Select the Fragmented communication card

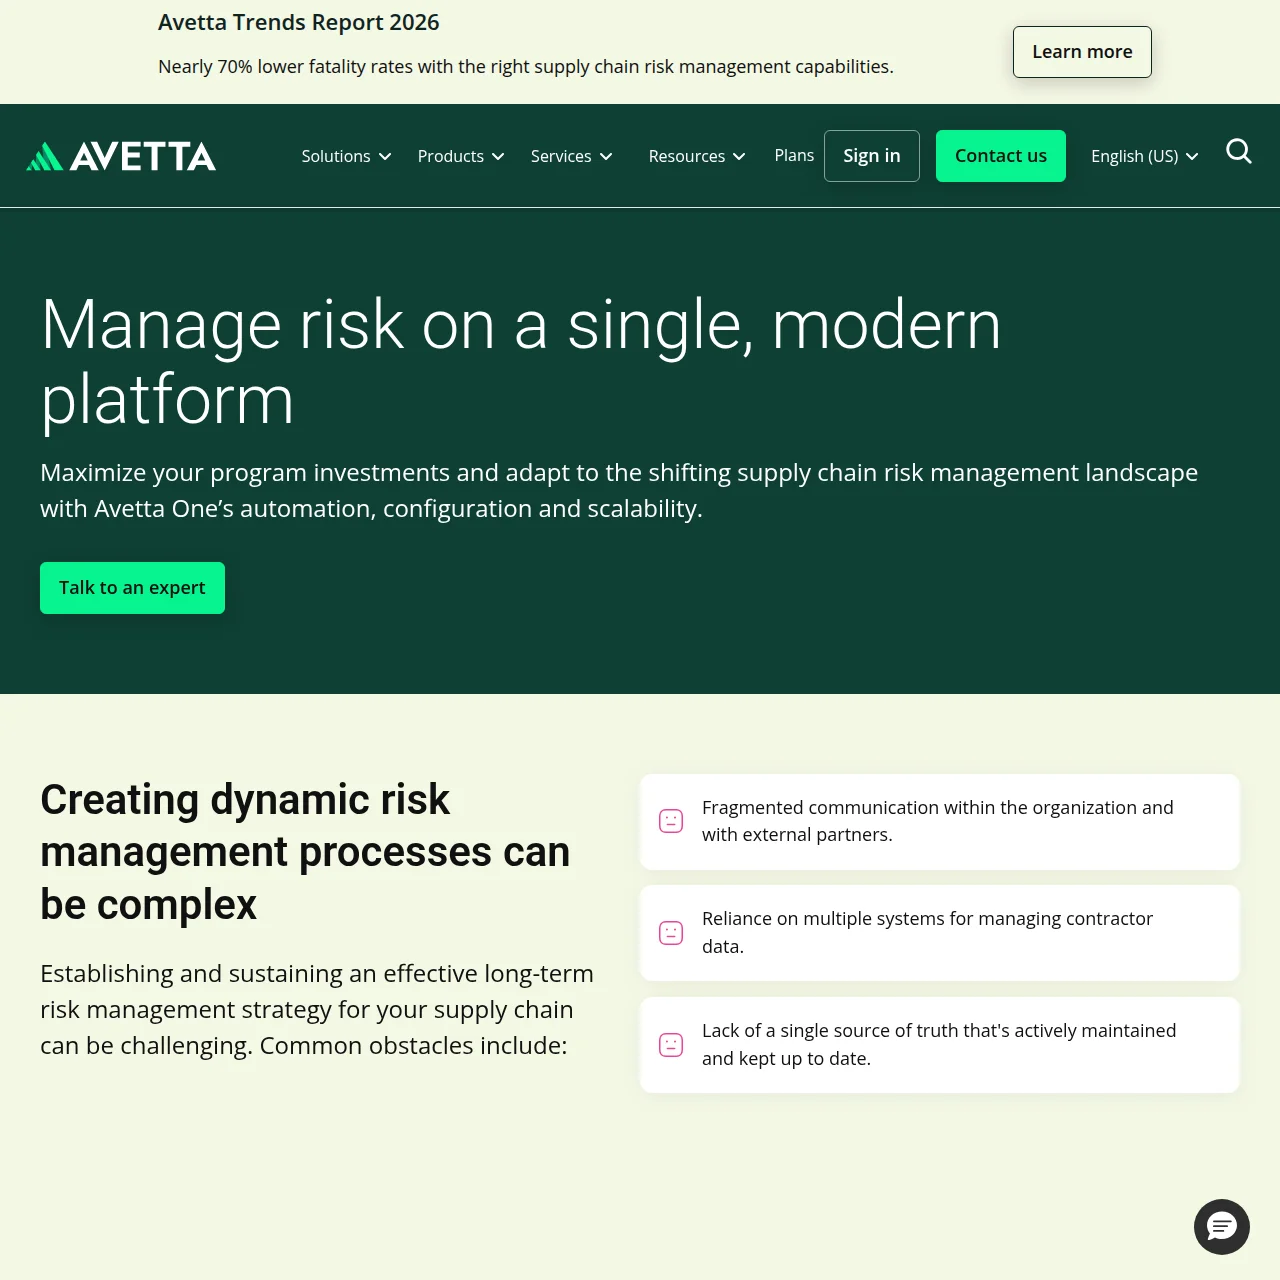pos(940,822)
